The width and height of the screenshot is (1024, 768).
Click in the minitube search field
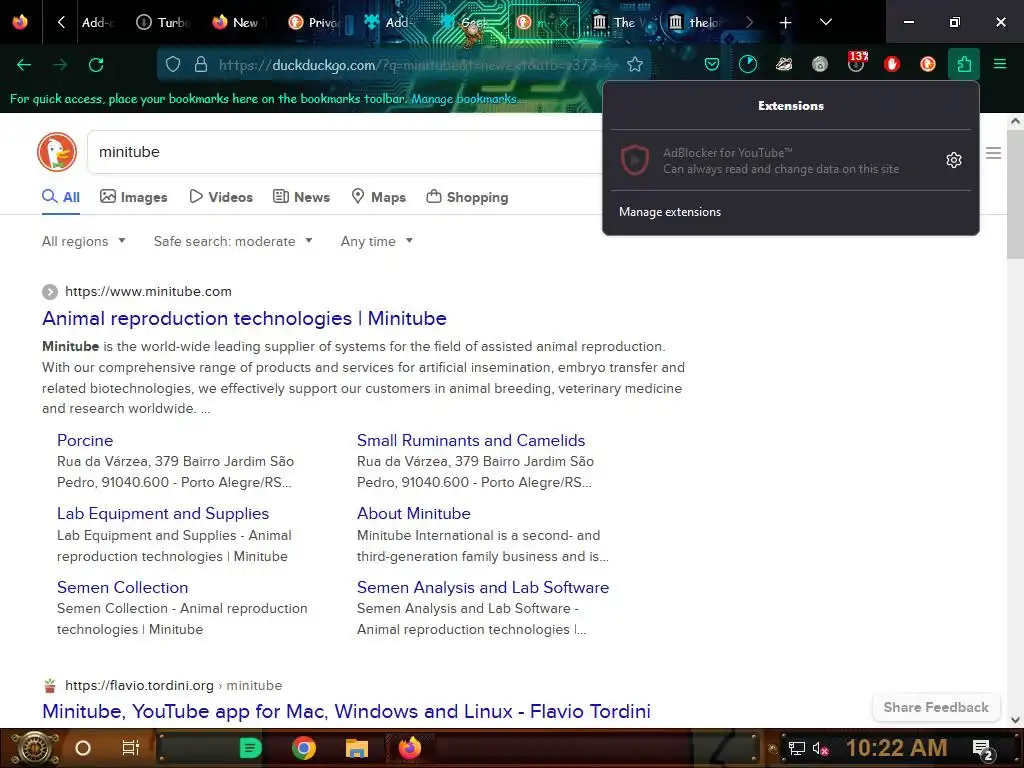click(346, 152)
